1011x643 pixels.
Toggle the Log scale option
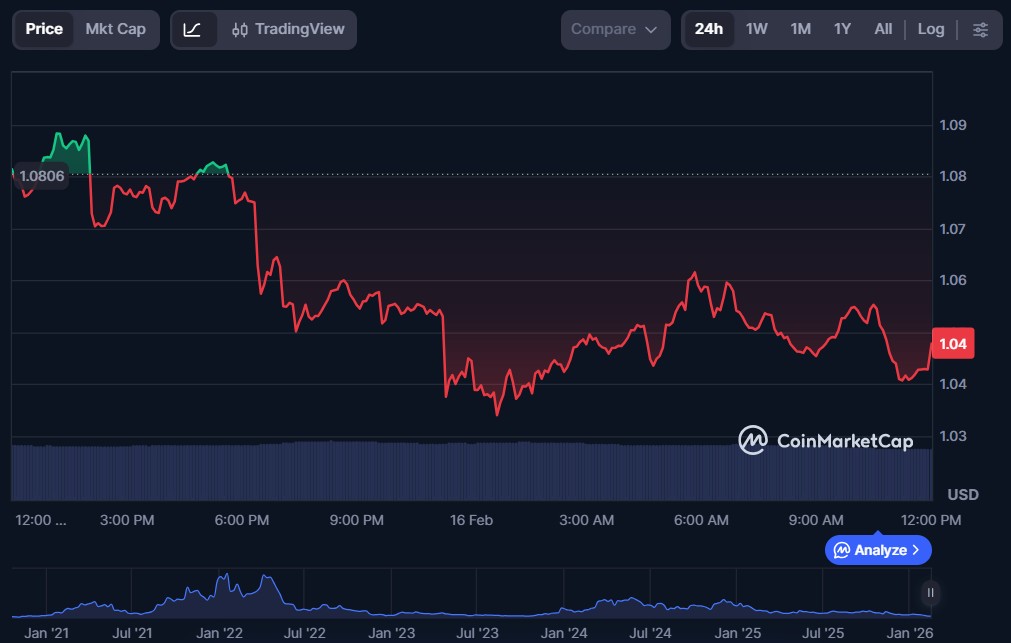930,29
